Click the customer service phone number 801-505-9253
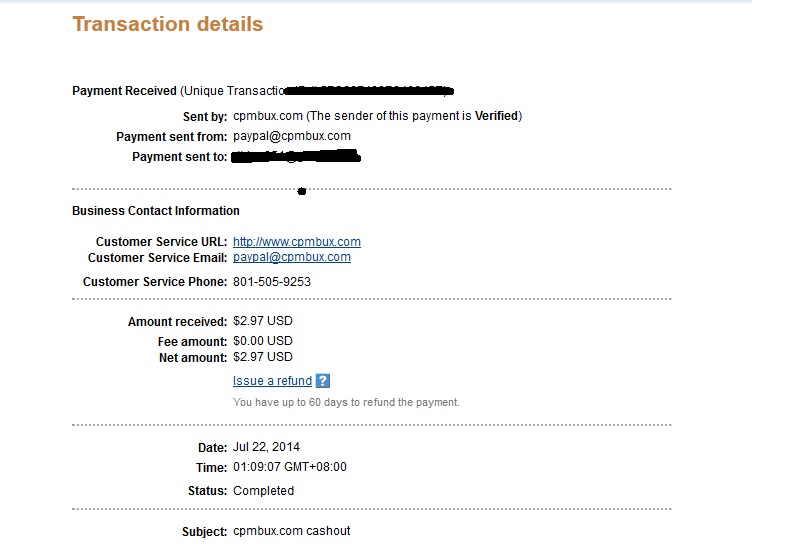The height and width of the screenshot is (544, 792). (x=272, y=282)
